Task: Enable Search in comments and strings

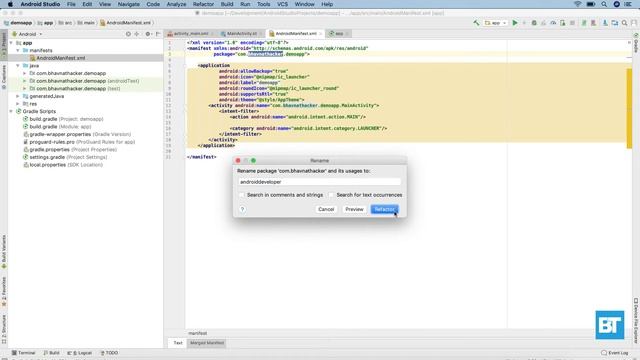Action: pyautogui.click(x=242, y=195)
